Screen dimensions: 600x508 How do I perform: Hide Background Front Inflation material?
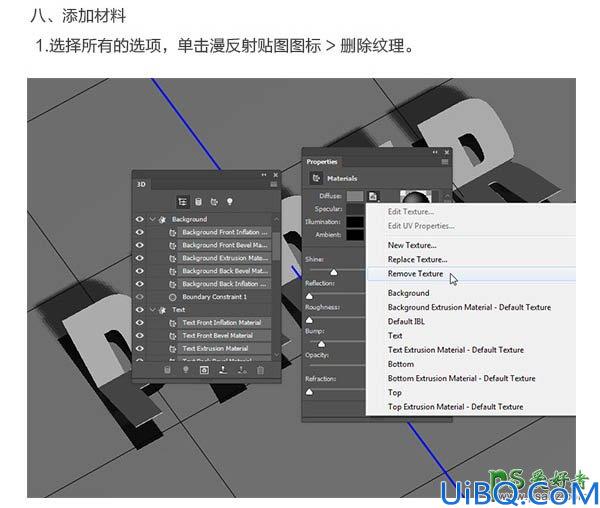click(x=140, y=232)
